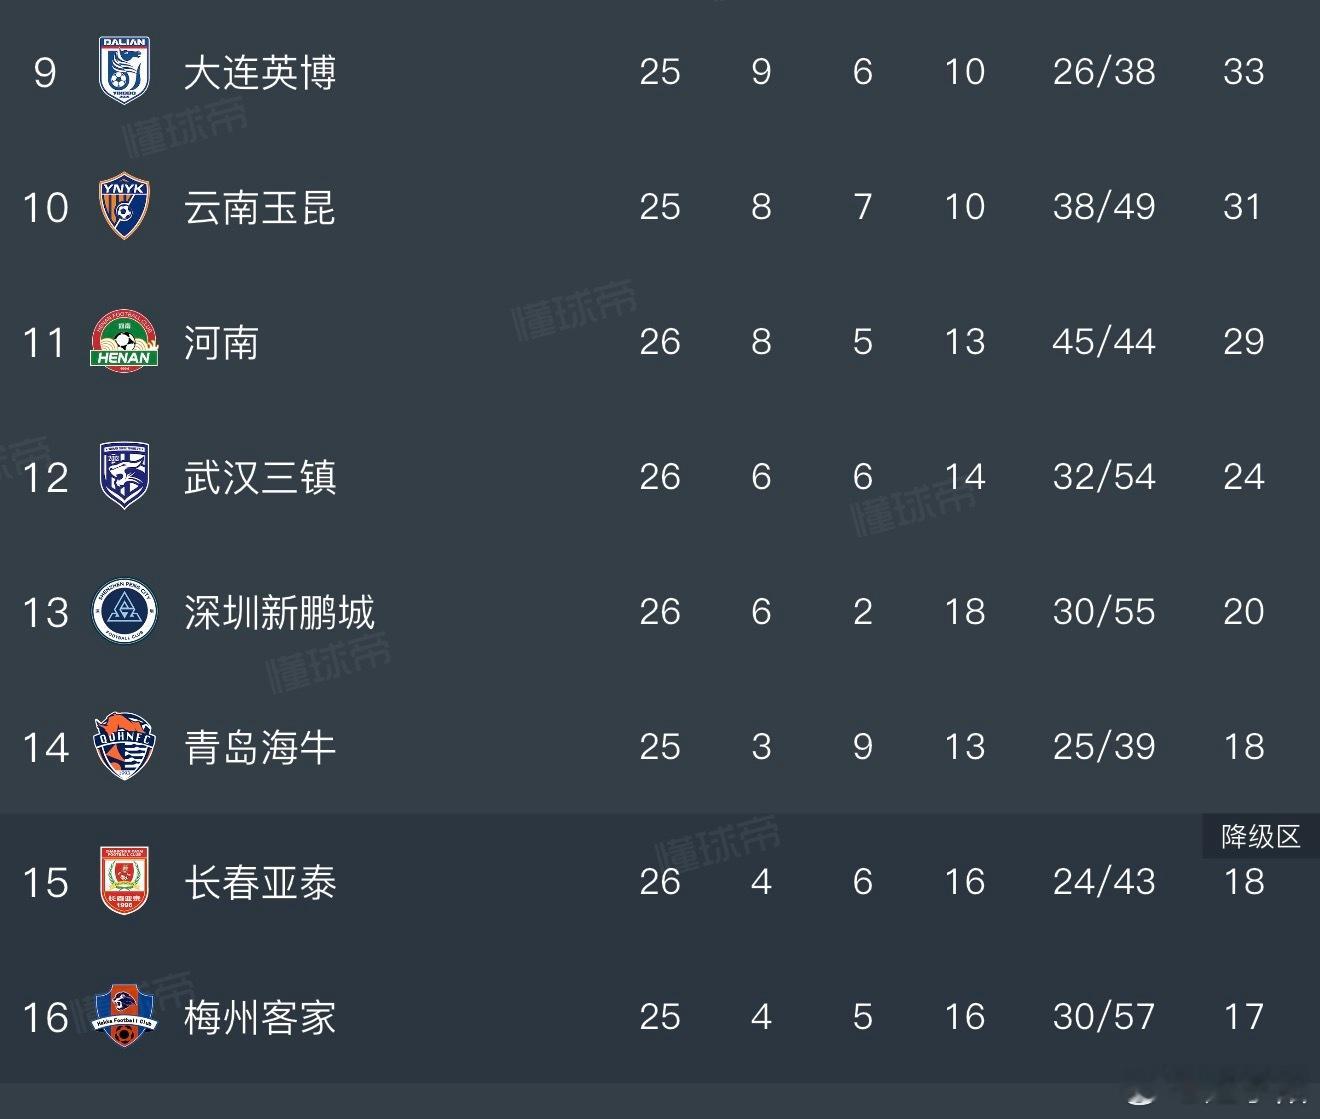This screenshot has height=1119, width=1320.
Task: Select the 河南 team name
Action: click(222, 342)
